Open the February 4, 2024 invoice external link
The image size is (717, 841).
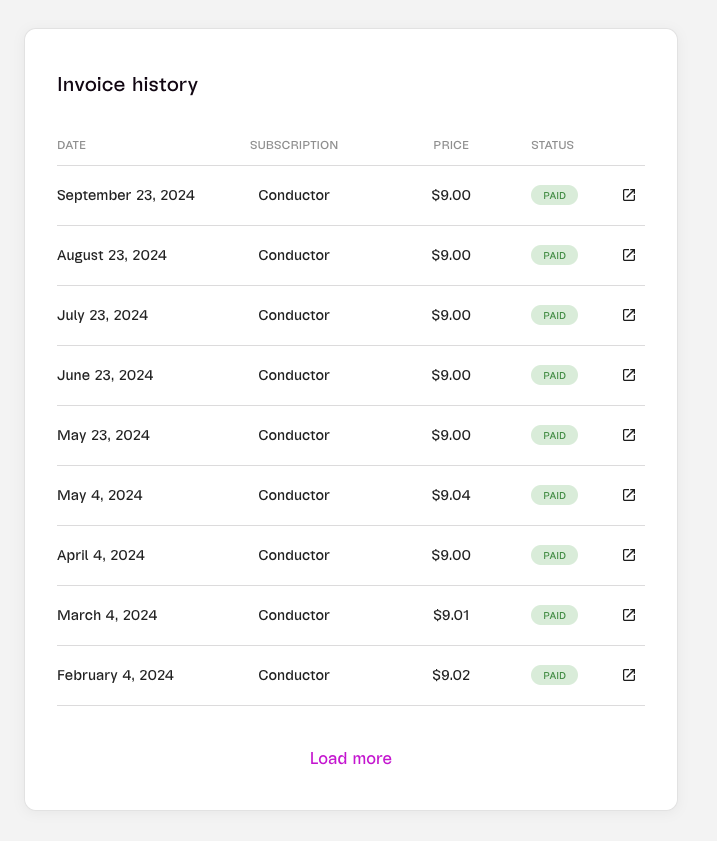pyautogui.click(x=629, y=675)
